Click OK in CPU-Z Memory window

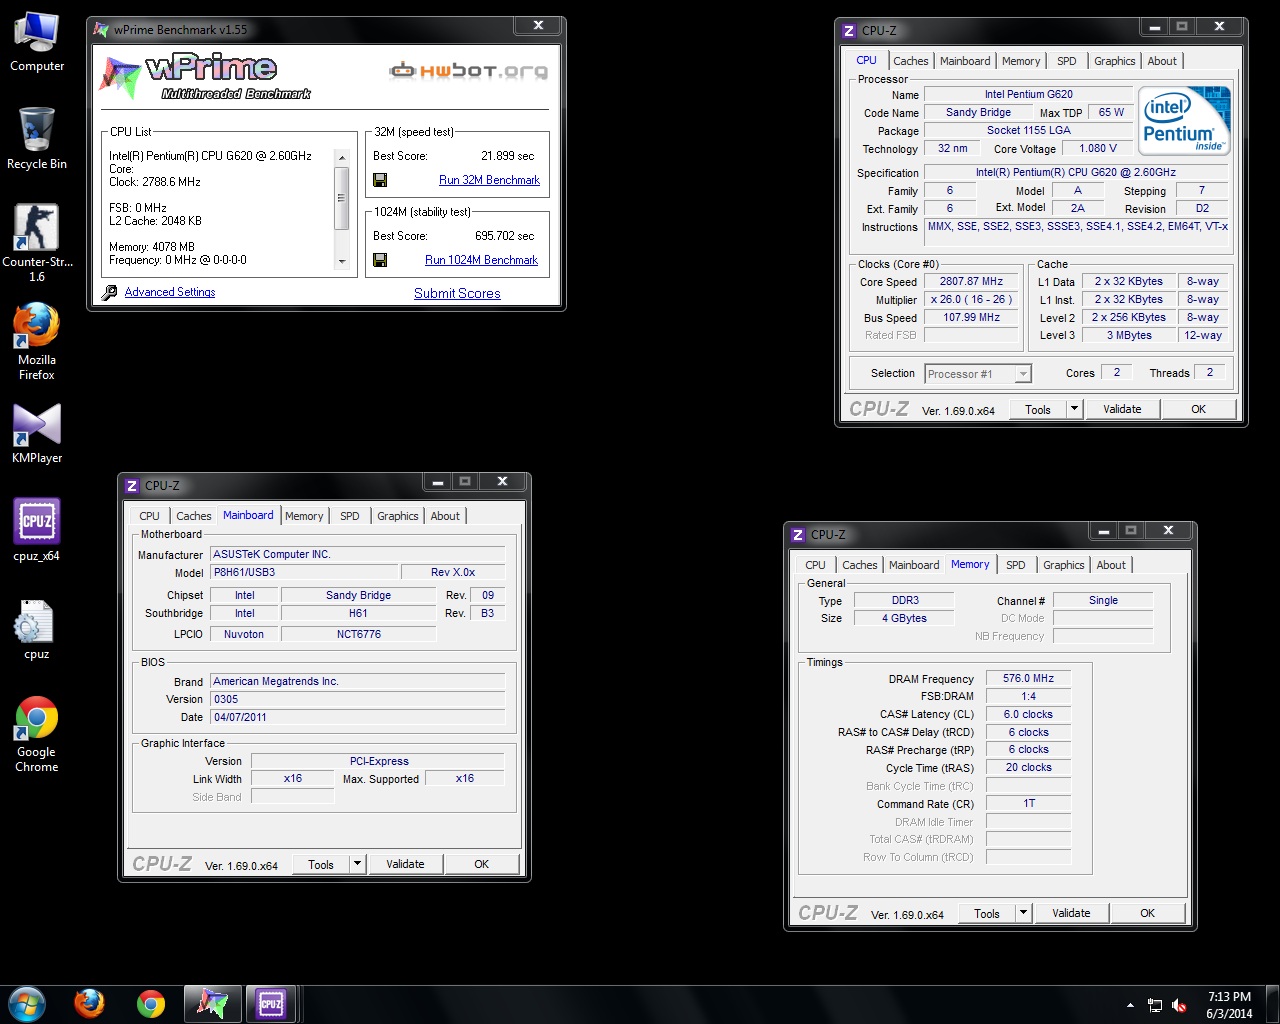[x=1148, y=913]
